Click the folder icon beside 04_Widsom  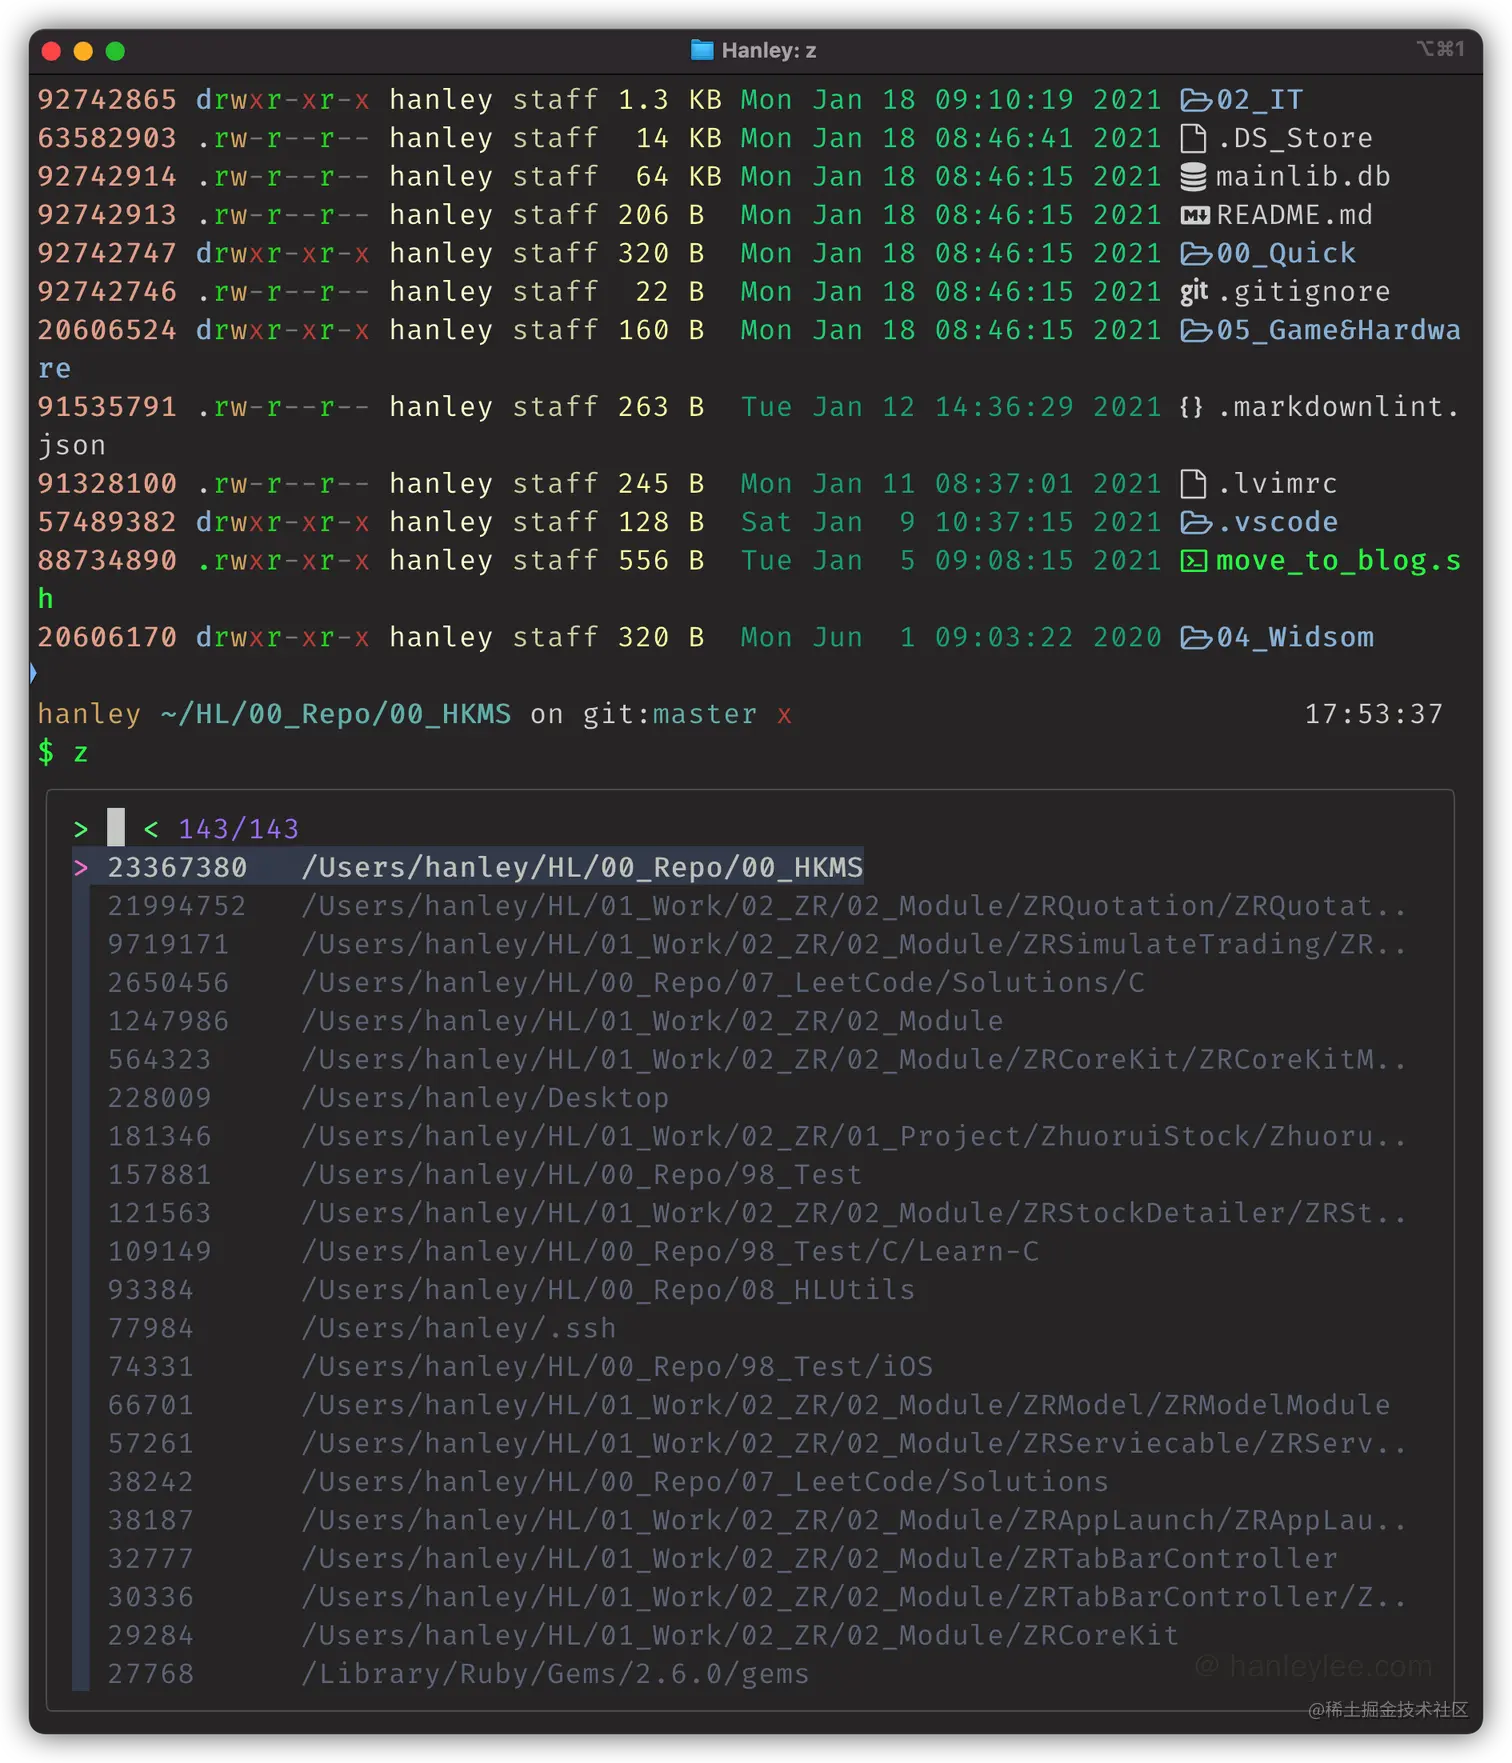coord(1196,637)
